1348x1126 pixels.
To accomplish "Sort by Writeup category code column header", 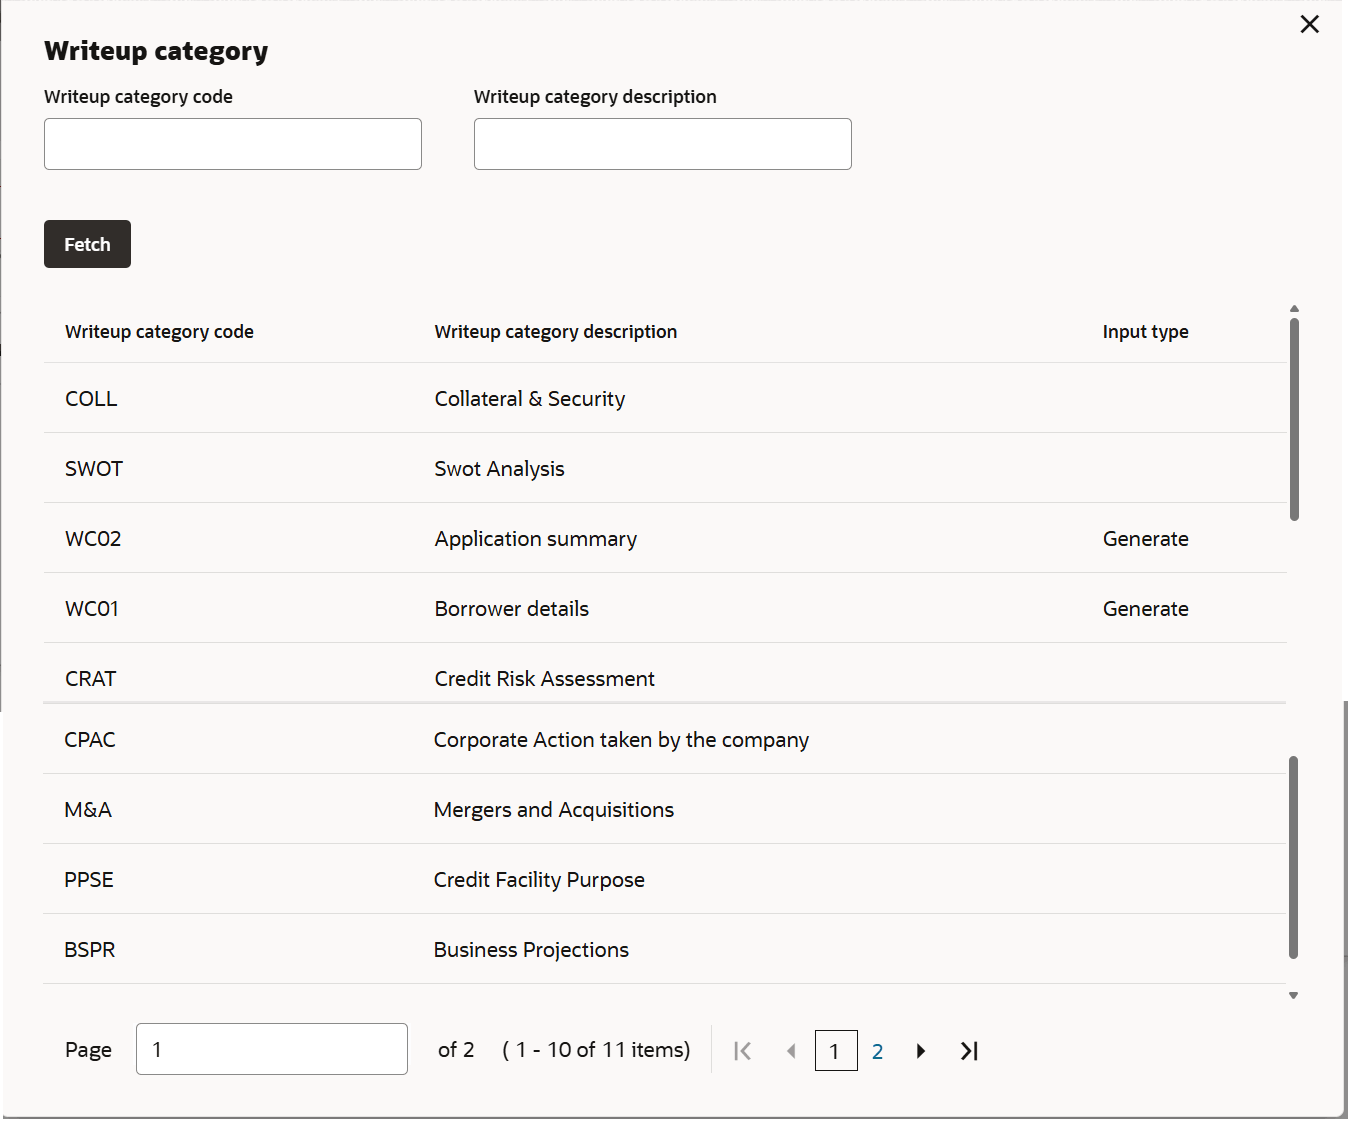I will click(159, 332).
